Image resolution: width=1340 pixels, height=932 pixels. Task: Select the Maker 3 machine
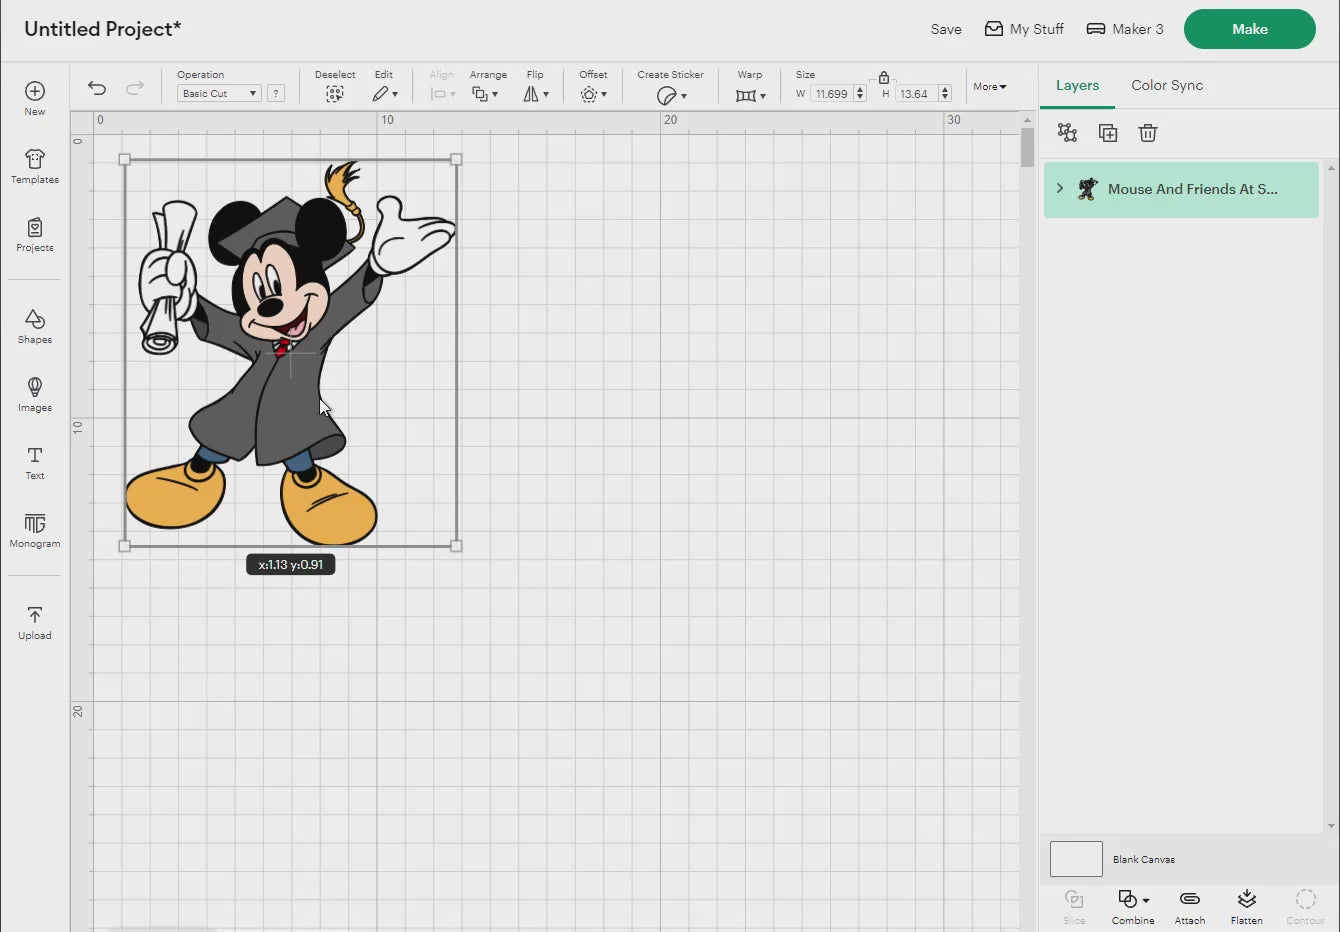pos(1125,29)
